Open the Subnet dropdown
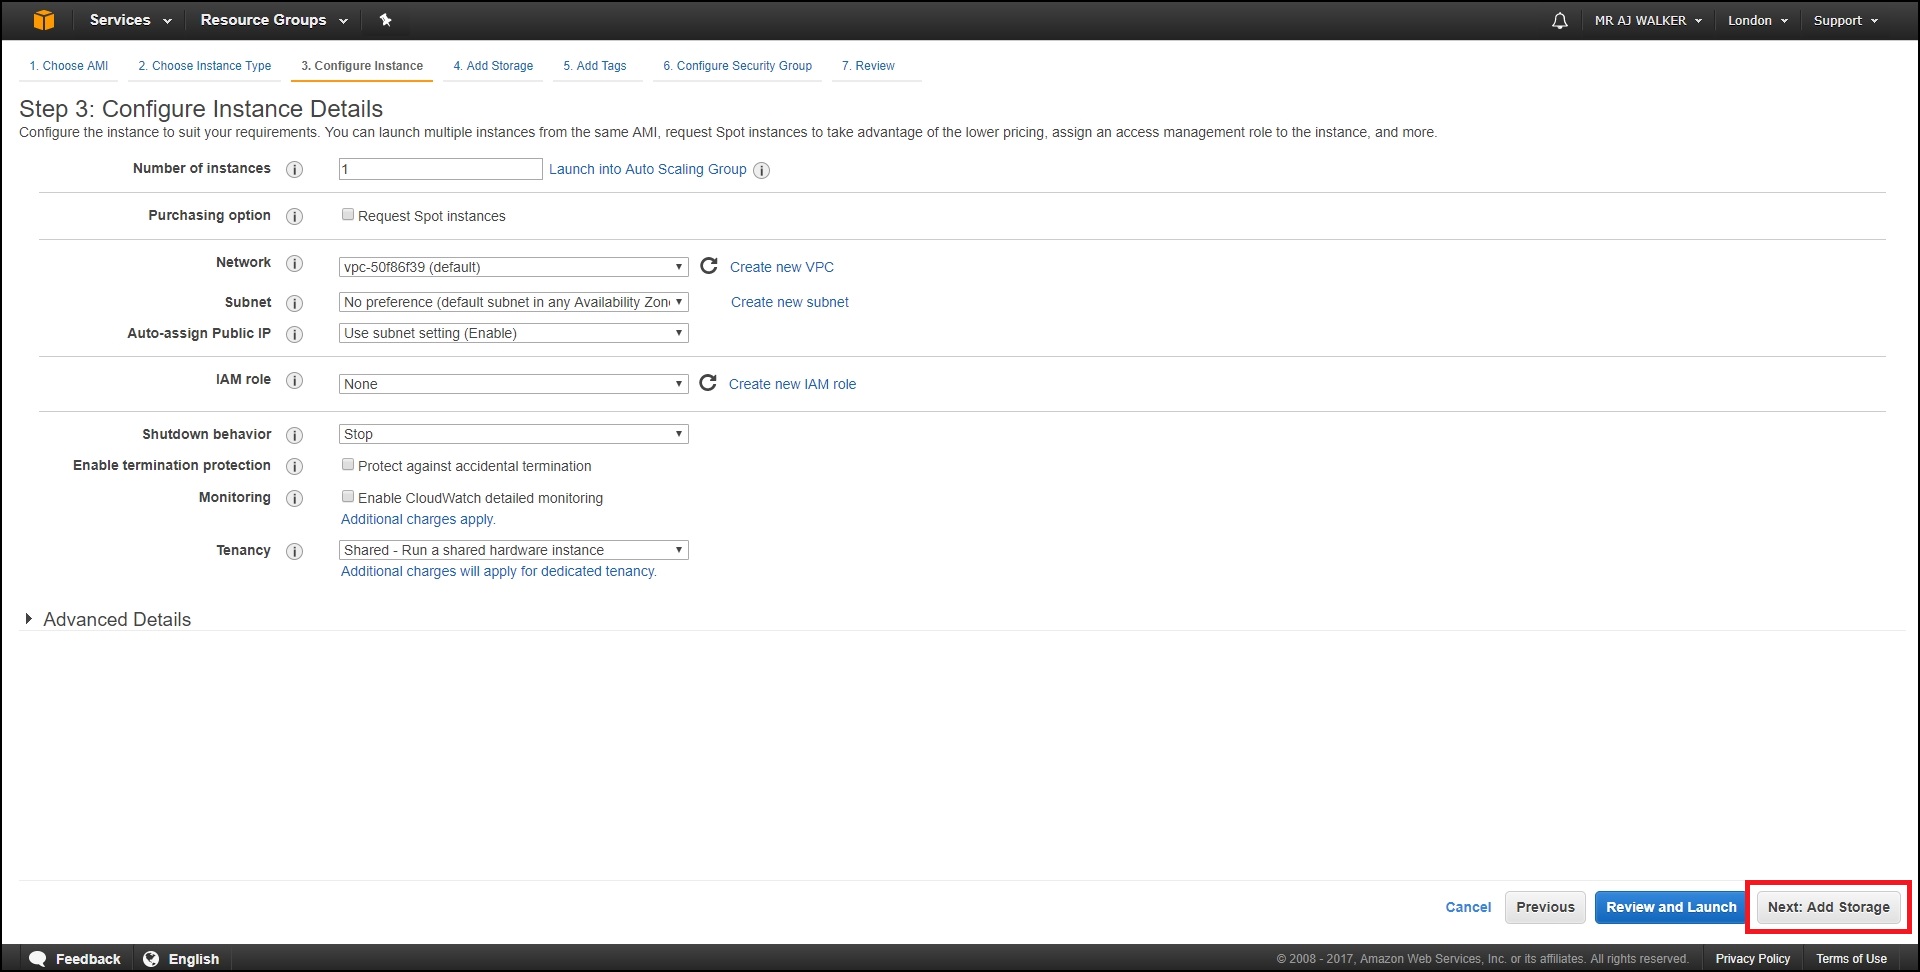 pos(514,302)
